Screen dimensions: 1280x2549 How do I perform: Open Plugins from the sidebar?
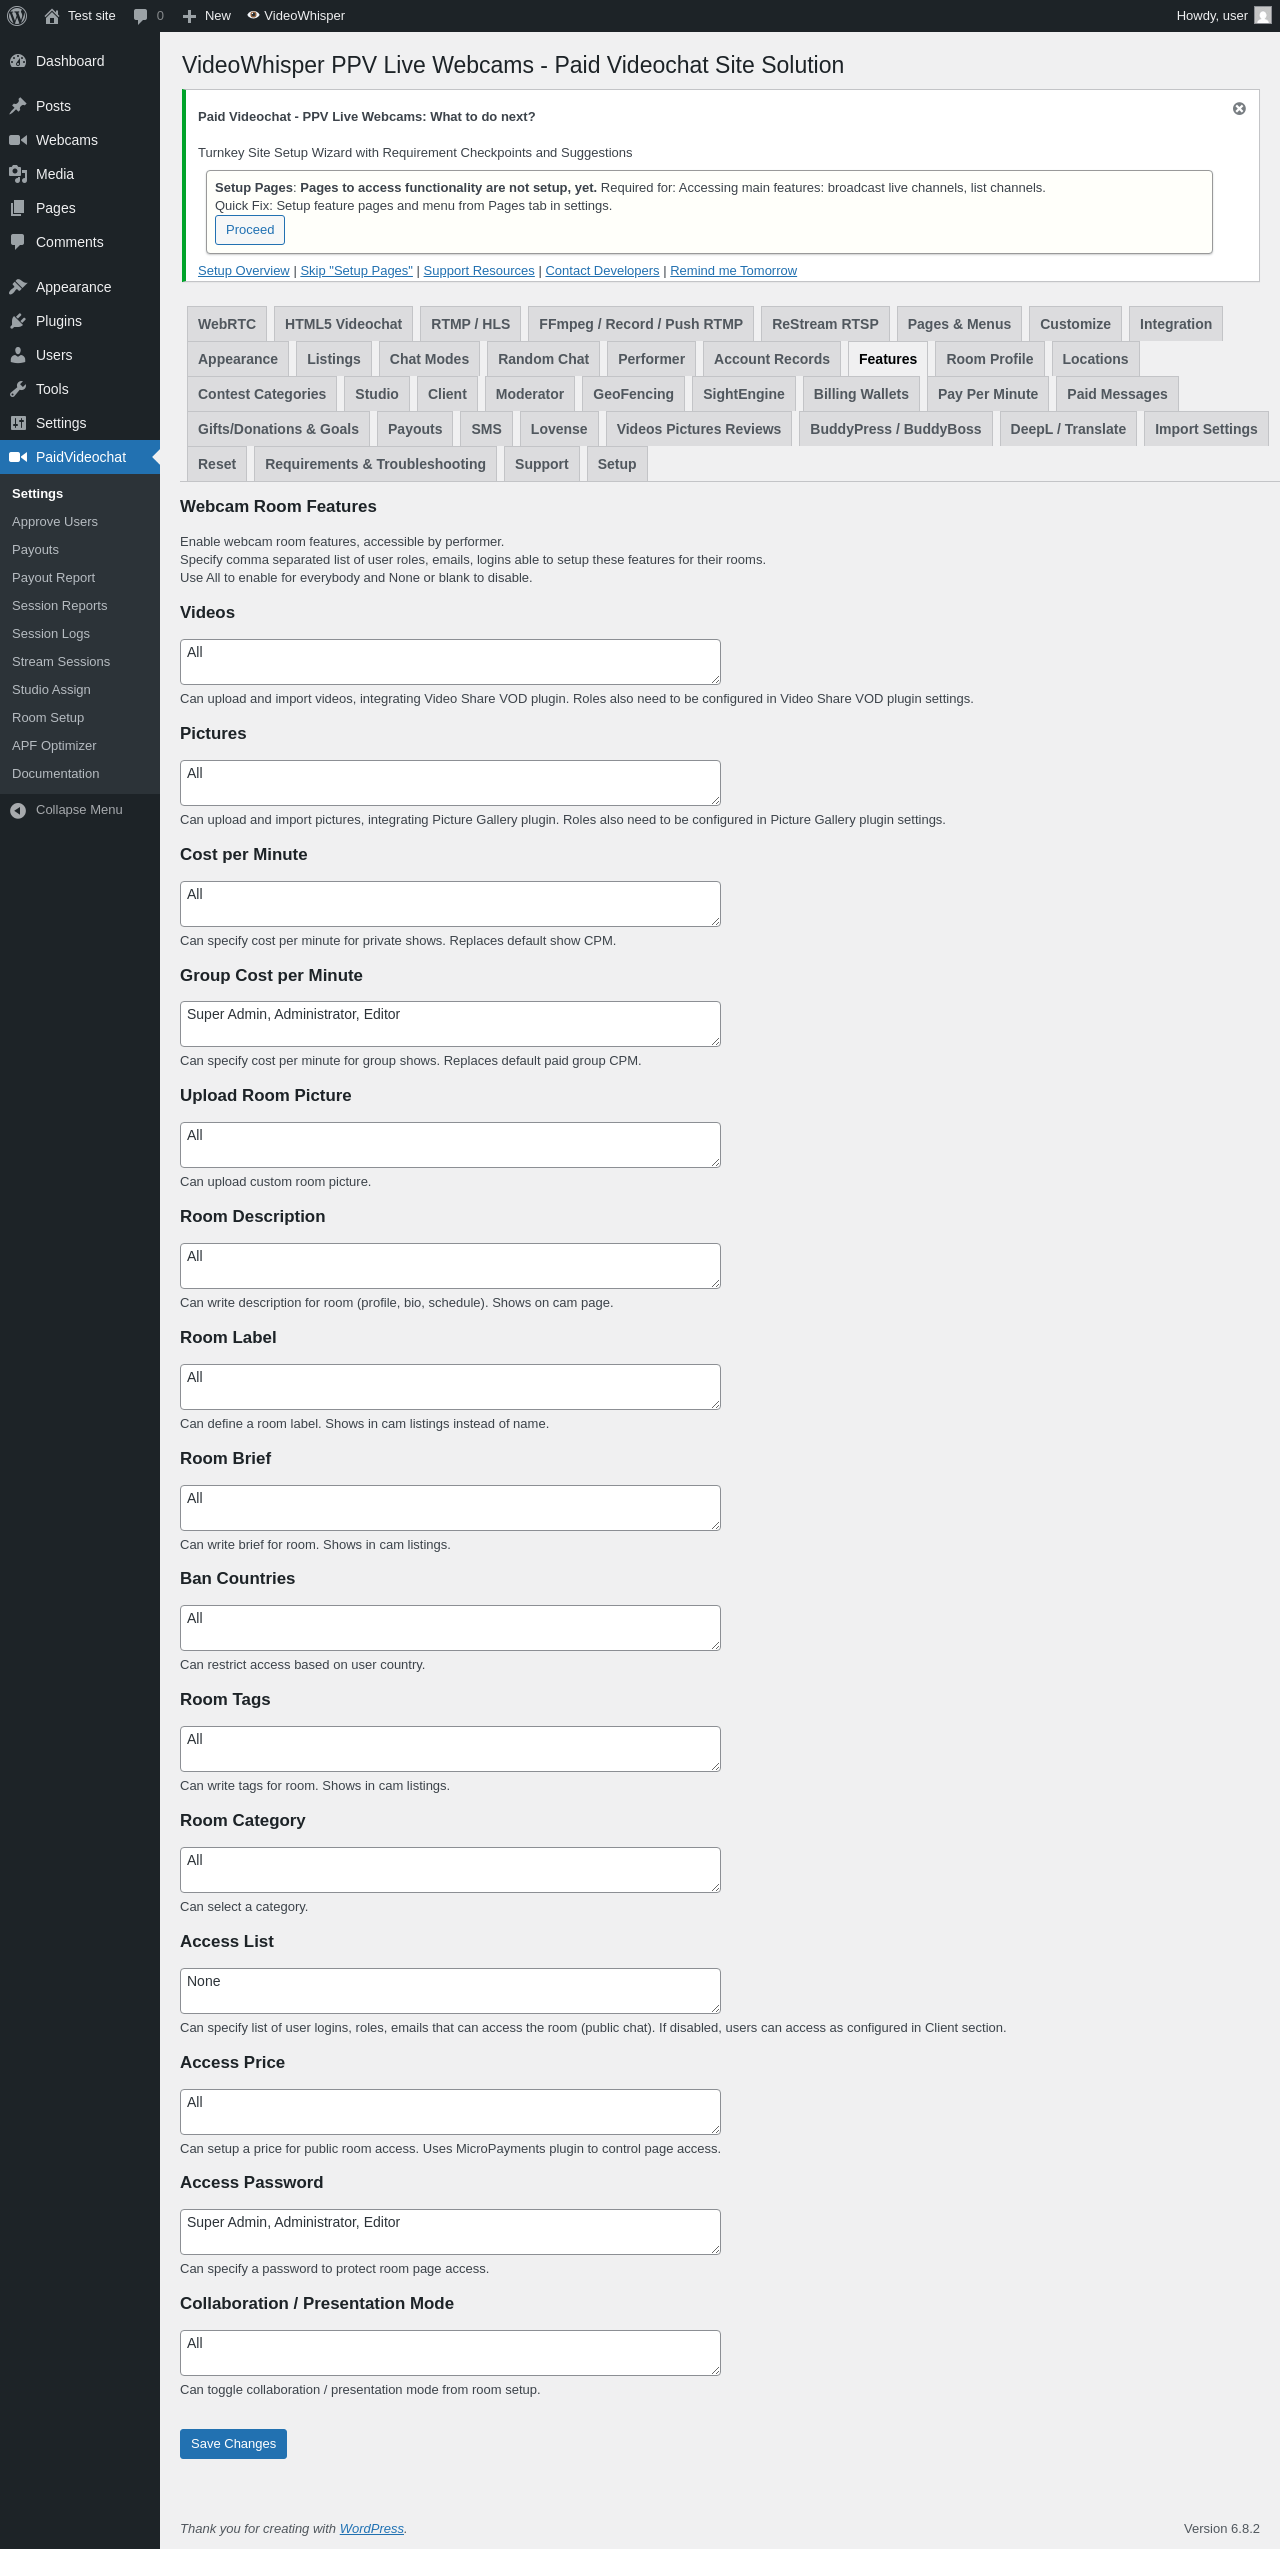(x=80, y=321)
